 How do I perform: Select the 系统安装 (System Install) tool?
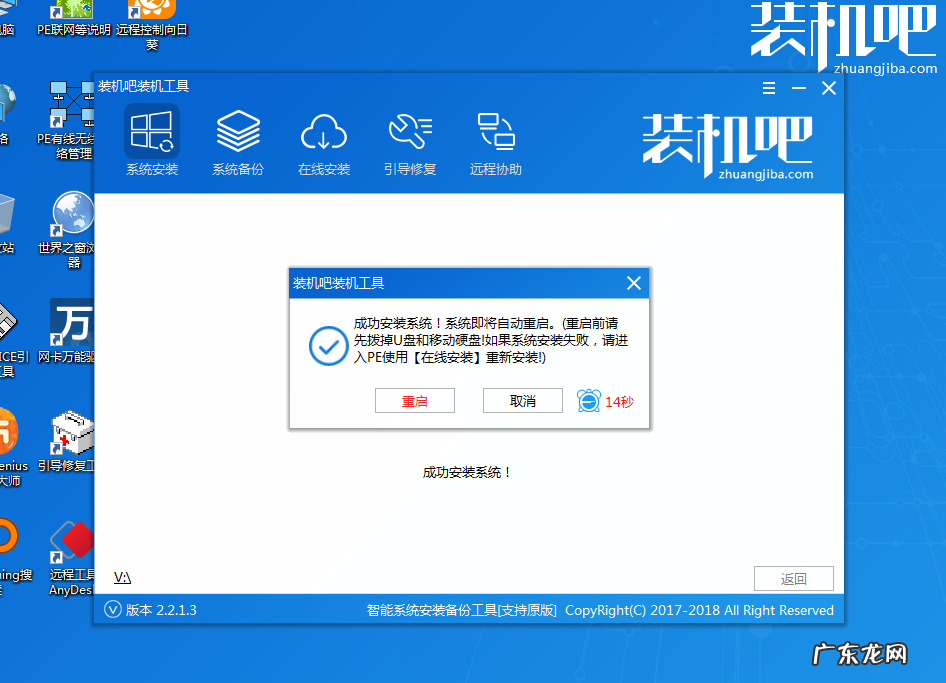click(151, 140)
